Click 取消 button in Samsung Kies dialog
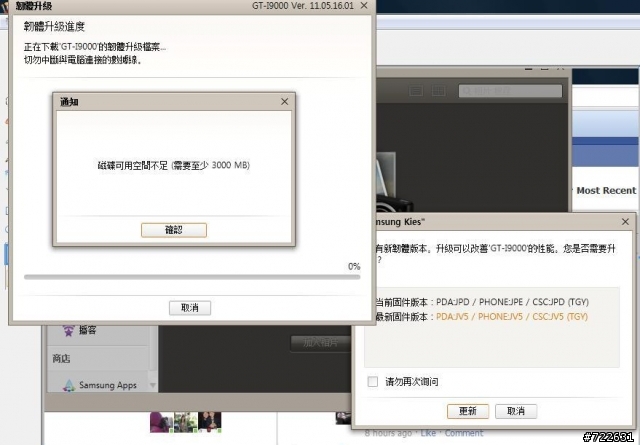This screenshot has height=445, width=640. 516,411
